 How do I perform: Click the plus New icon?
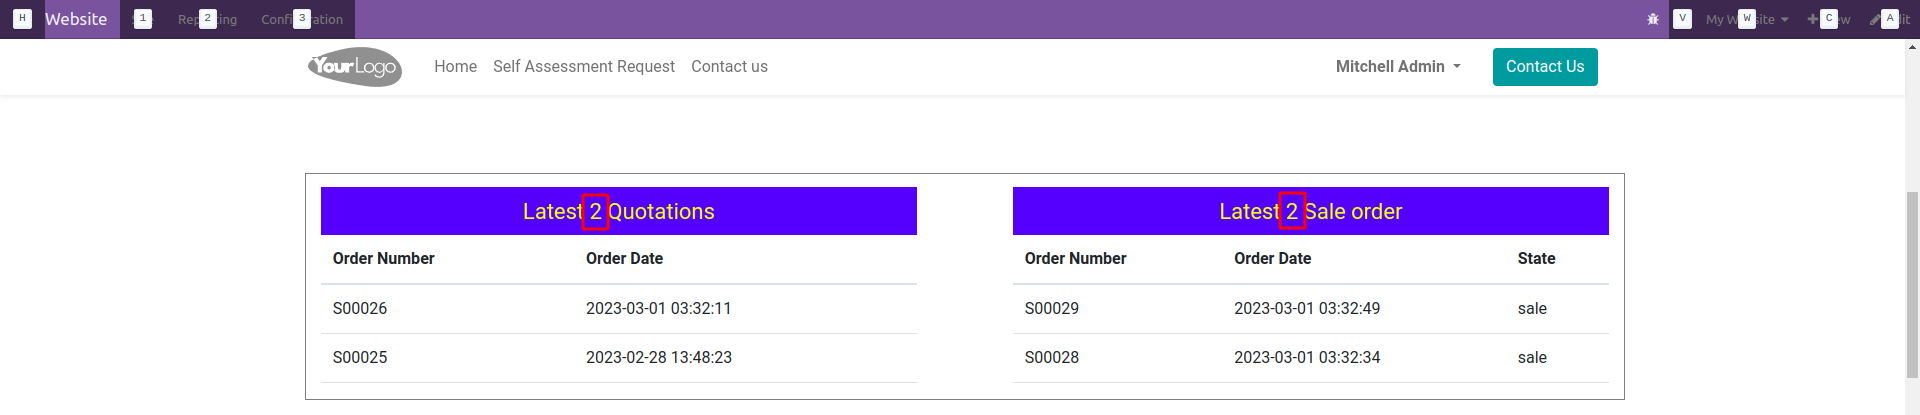pos(1812,19)
